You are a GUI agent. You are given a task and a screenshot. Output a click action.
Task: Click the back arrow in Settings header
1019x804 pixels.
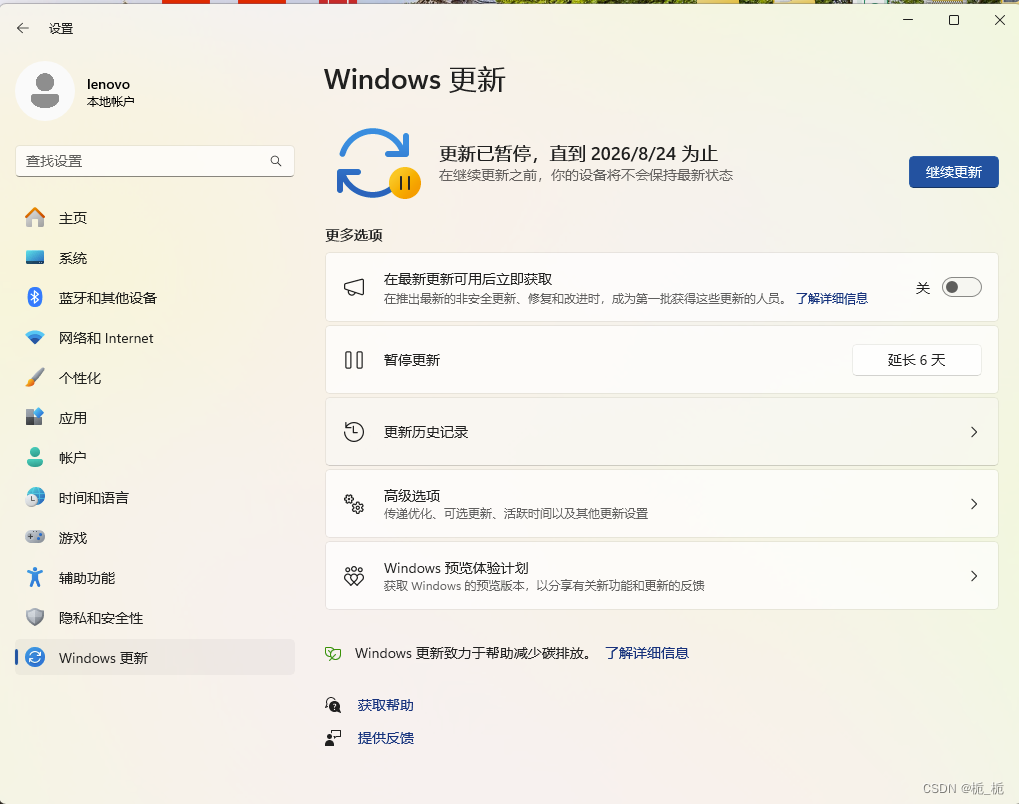23,28
